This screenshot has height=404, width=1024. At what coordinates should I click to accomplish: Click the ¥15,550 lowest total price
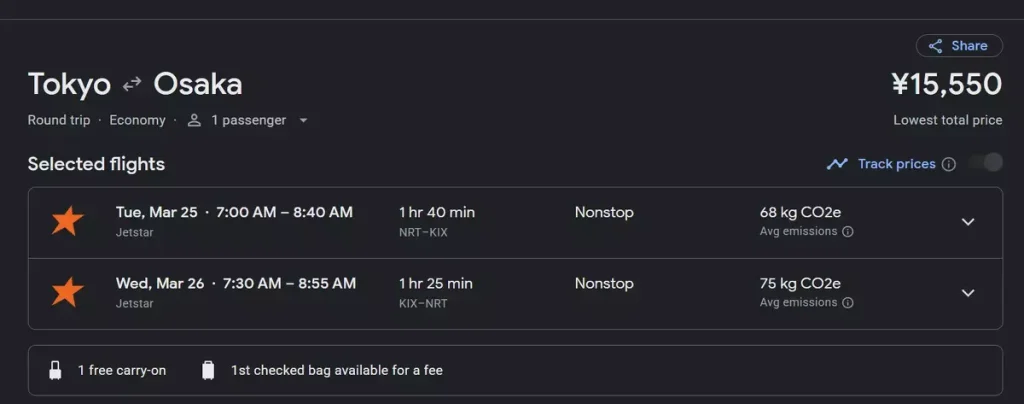click(x=946, y=85)
